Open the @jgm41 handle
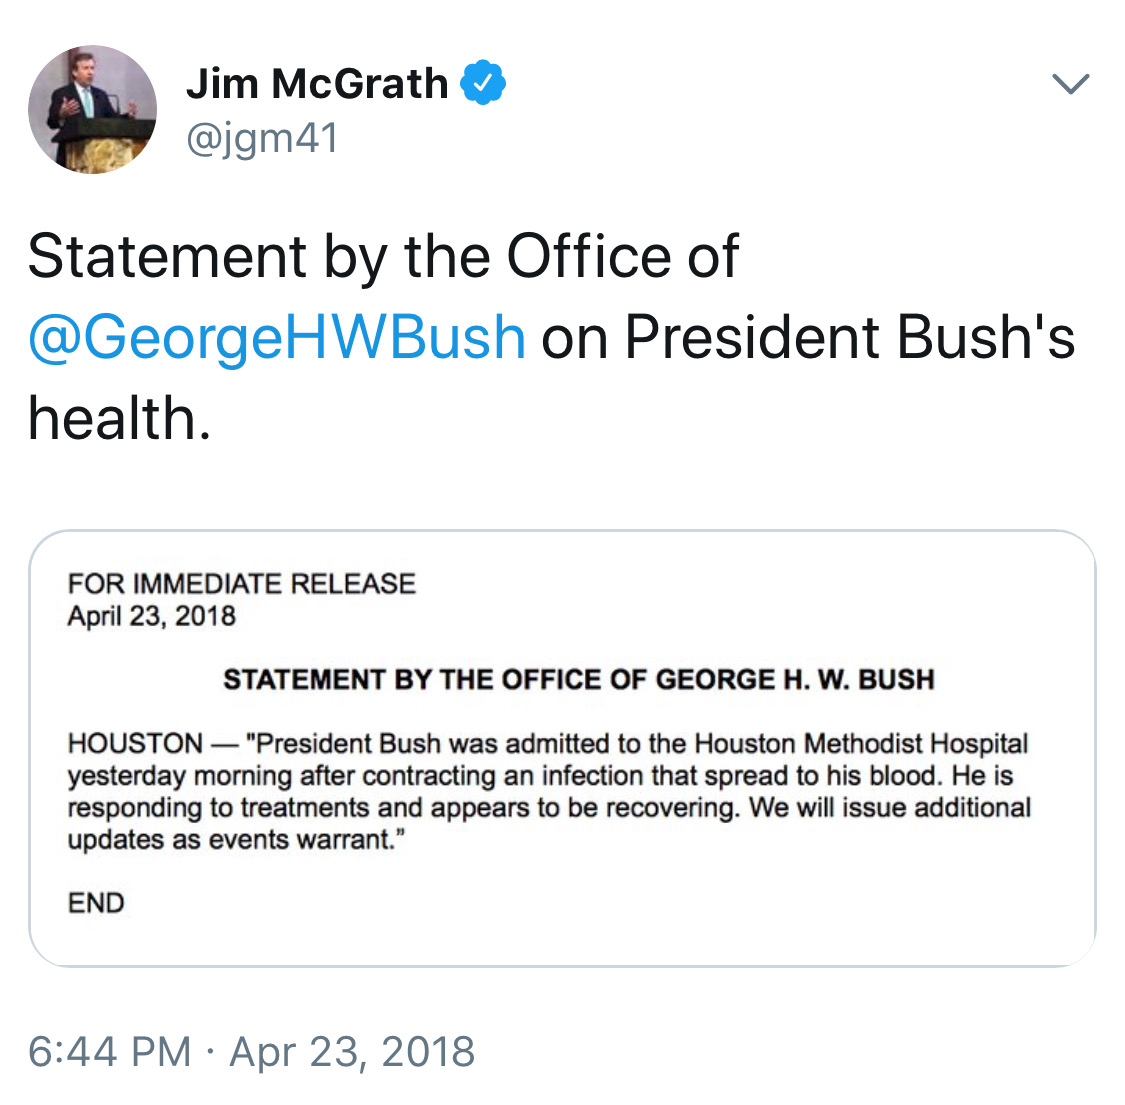This screenshot has height=1105, width=1125. (262, 138)
